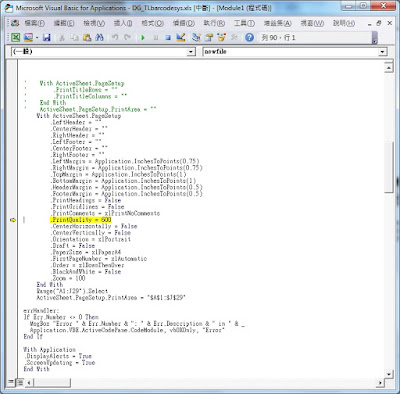Expand the (一般) object dropdown
Image resolution: width=400 pixels, height=394 pixels.
191,52
